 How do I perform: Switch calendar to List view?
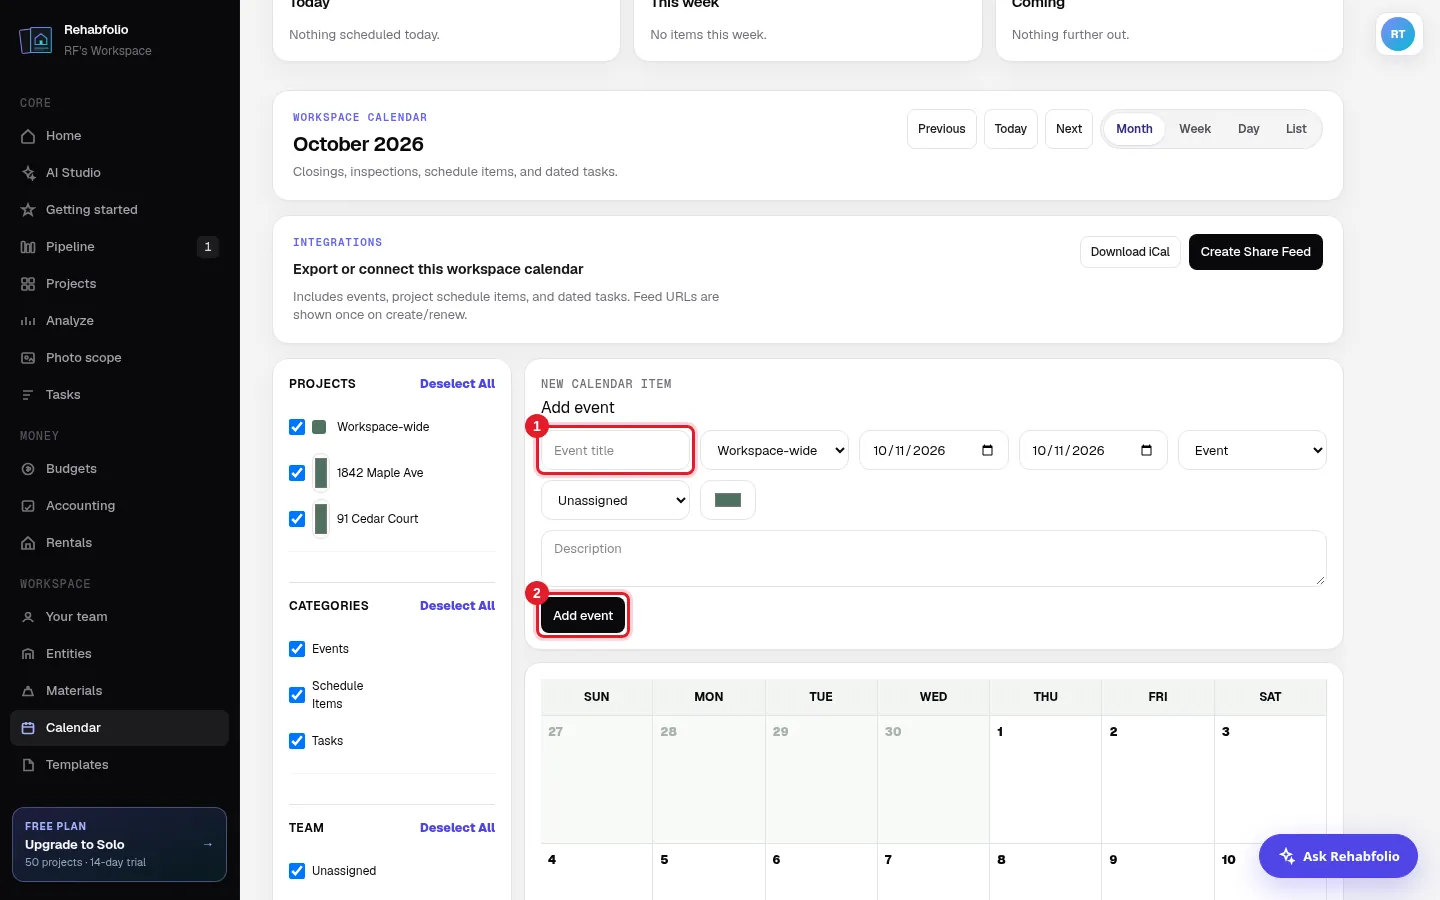(1296, 129)
